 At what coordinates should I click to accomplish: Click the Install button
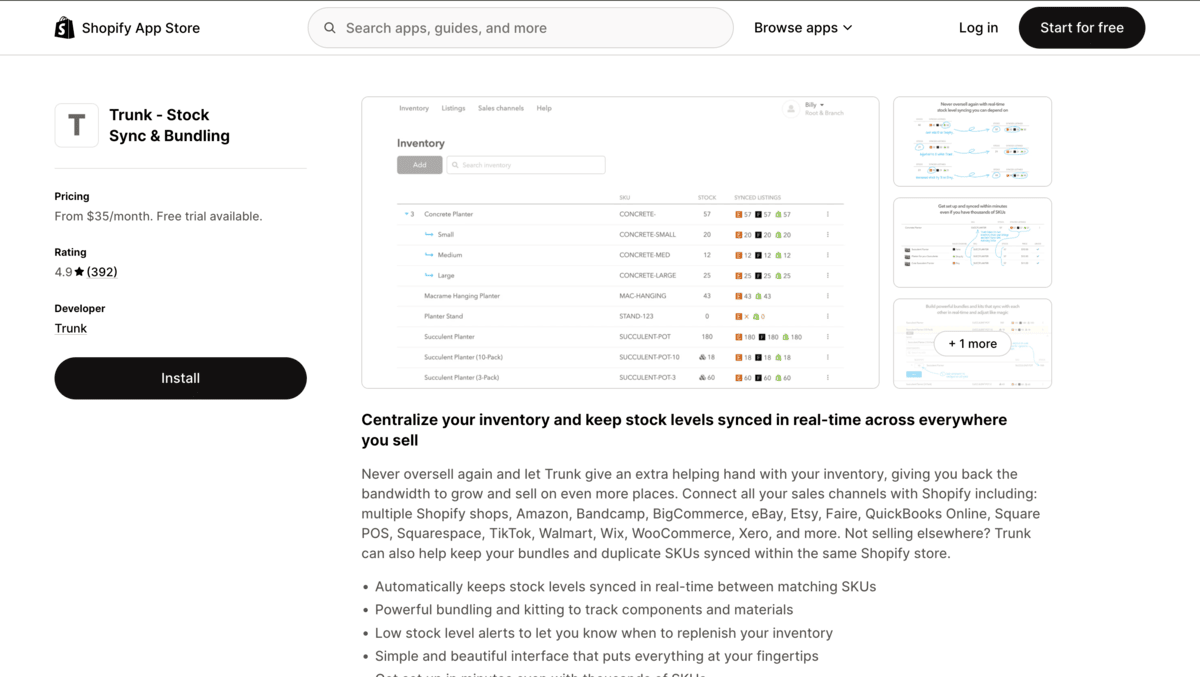(180, 378)
